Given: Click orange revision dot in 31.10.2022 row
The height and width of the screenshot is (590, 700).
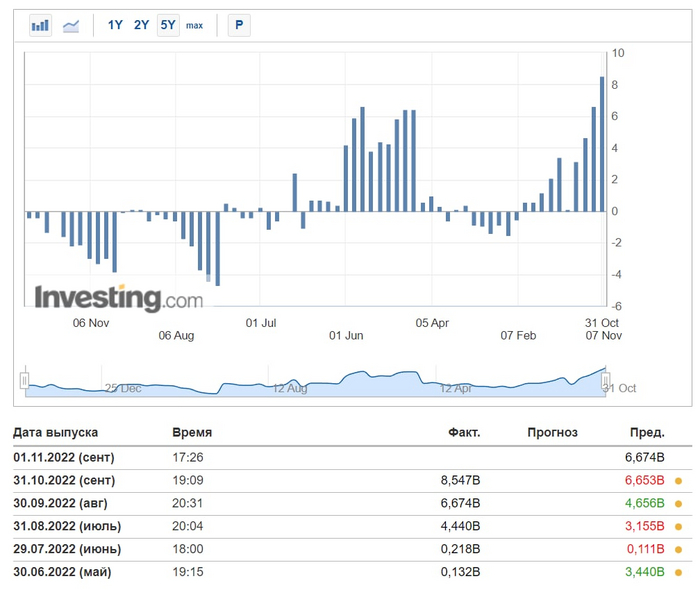Looking at the screenshot, I should 680,480.
